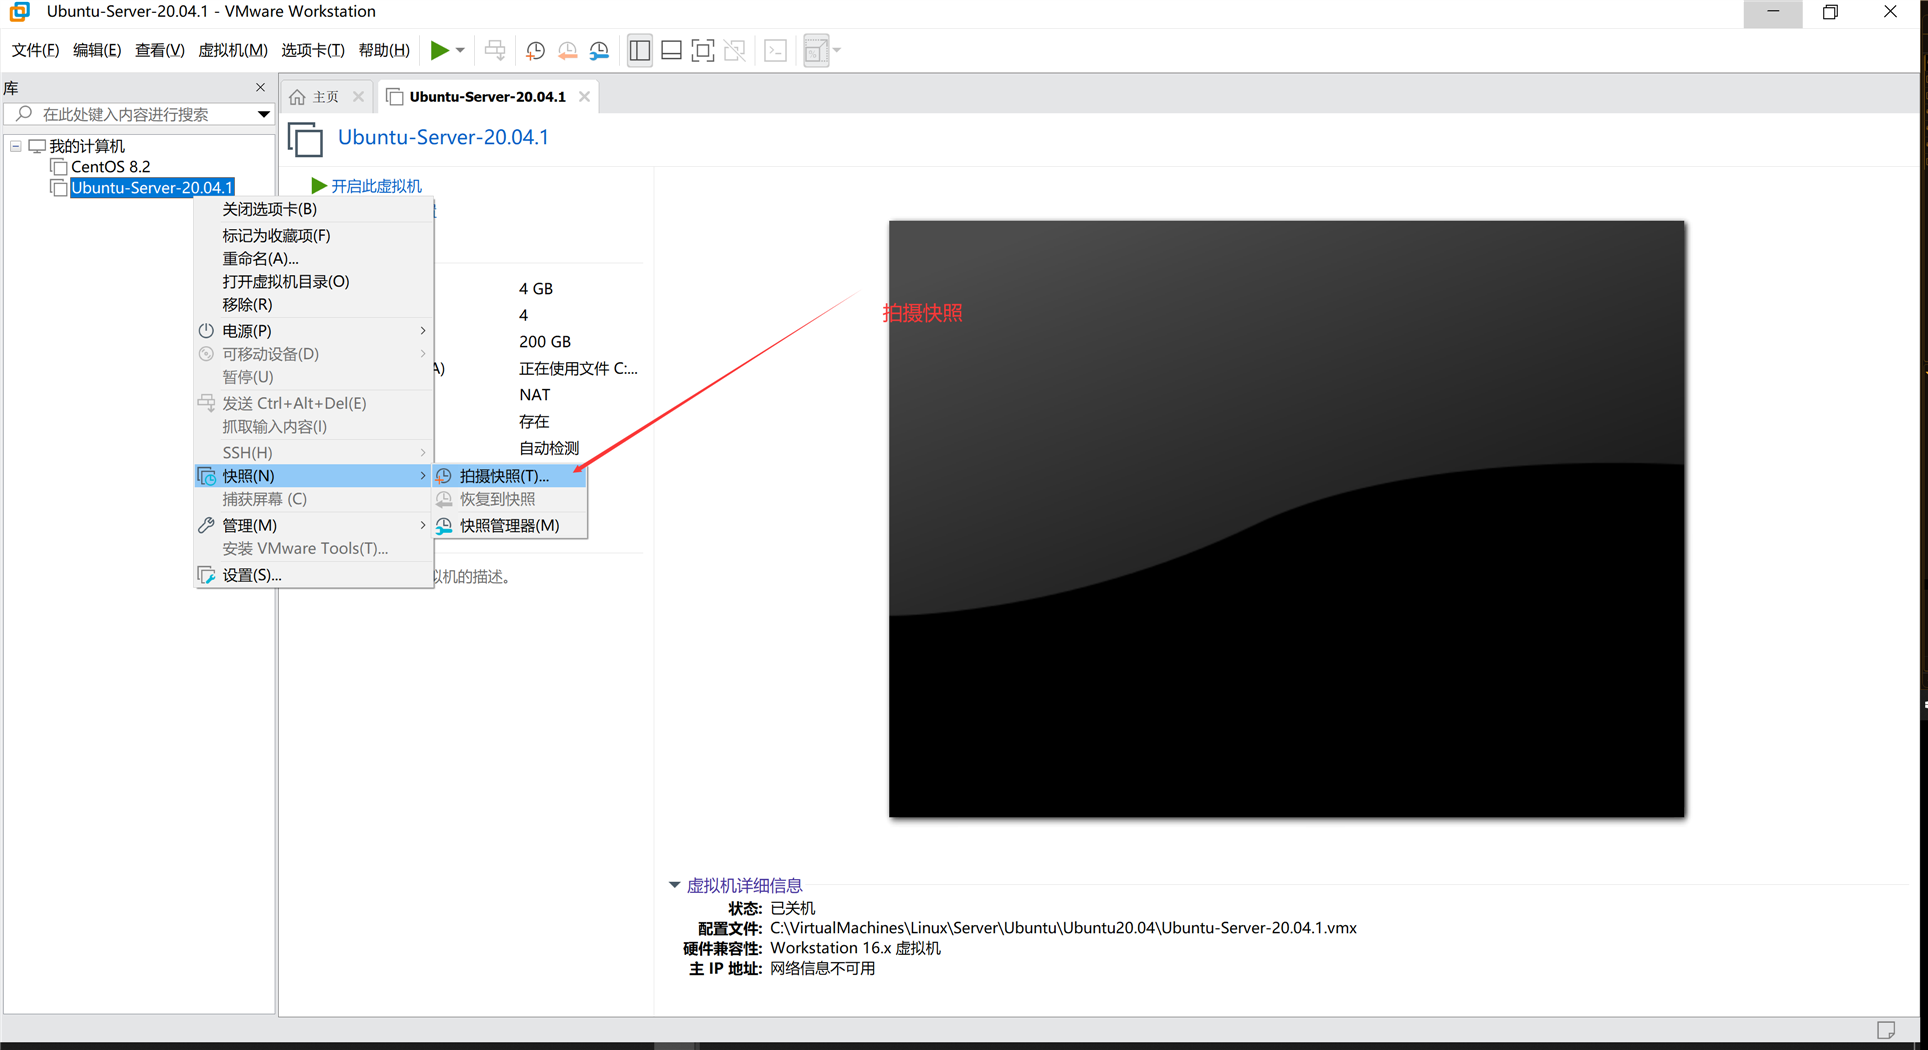Viewport: 1928px width, 1050px height.
Task: Close the 主页 tab
Action: tap(358, 97)
